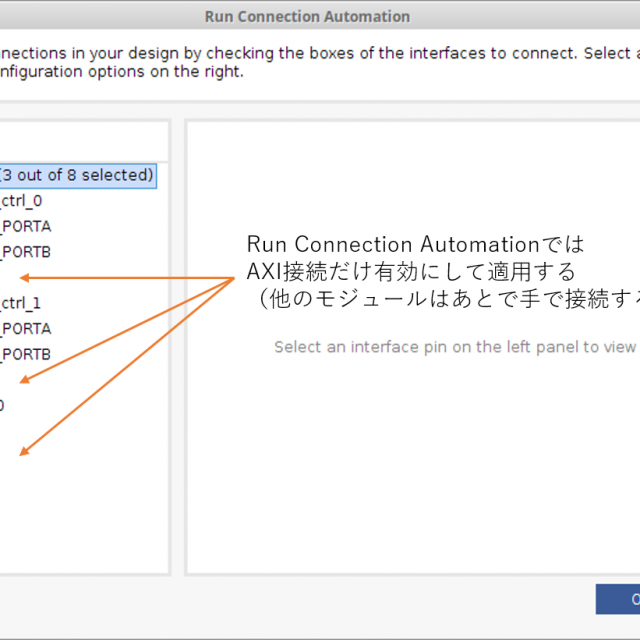Select the ctrl_1 entry in the tree
The height and width of the screenshot is (640, 640).
tap(21, 303)
